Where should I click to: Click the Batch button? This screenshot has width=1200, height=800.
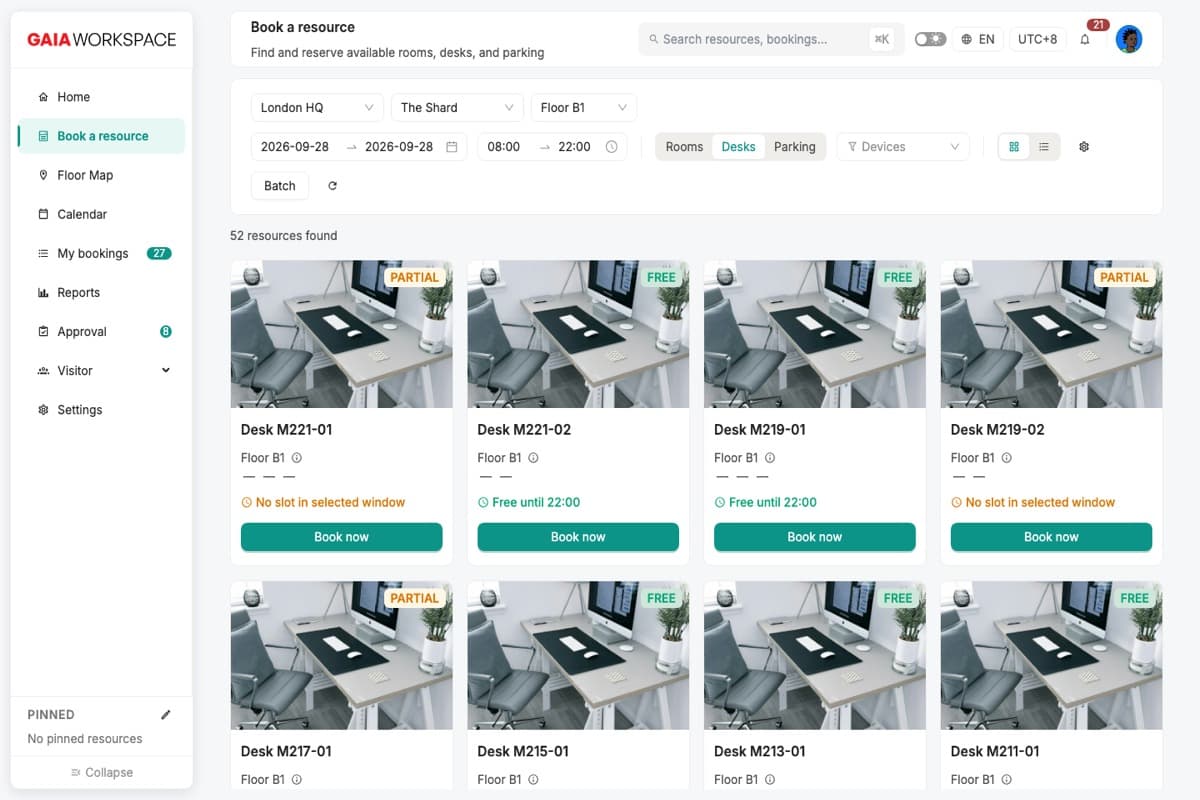(x=280, y=186)
